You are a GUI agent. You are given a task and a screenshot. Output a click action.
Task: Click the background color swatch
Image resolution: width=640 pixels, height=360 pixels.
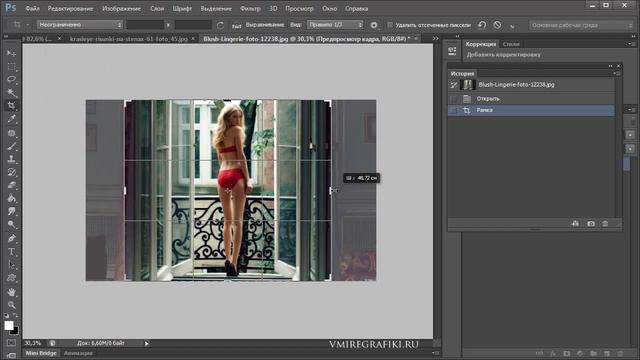16,331
